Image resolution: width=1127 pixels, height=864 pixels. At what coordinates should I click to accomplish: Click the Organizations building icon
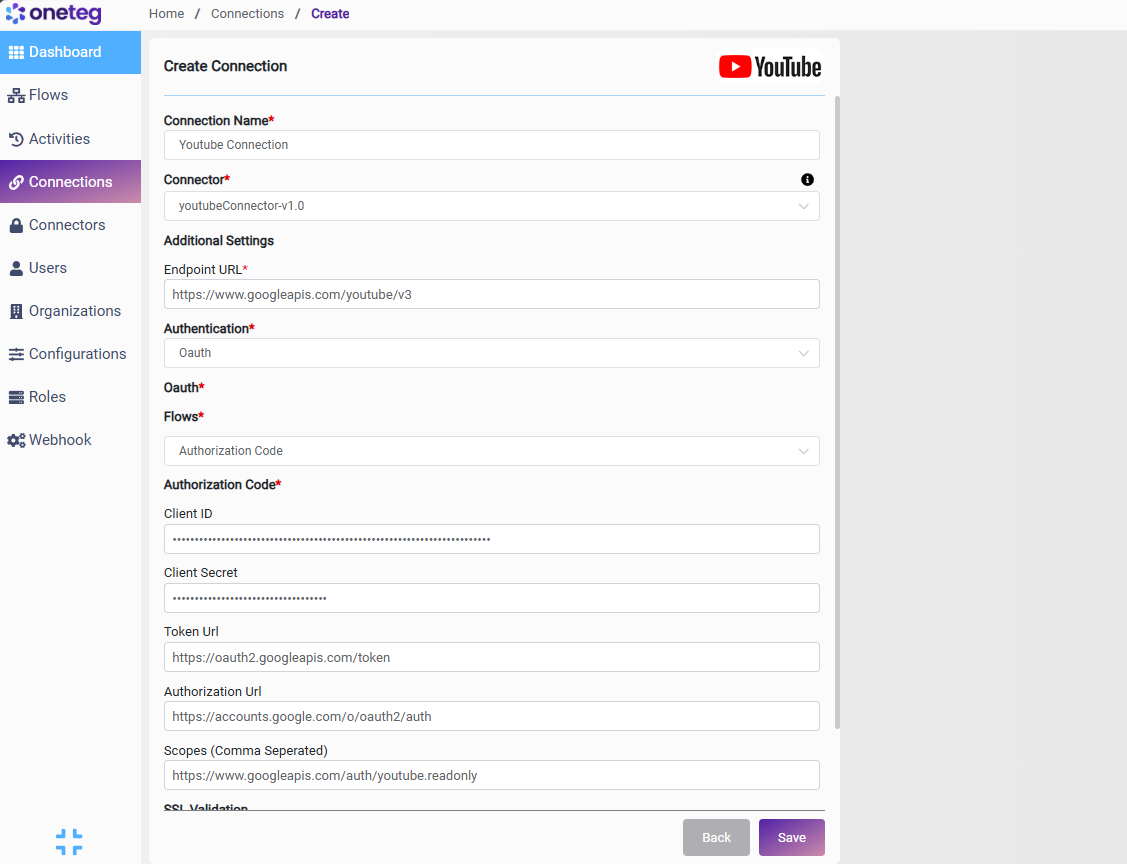pos(16,311)
